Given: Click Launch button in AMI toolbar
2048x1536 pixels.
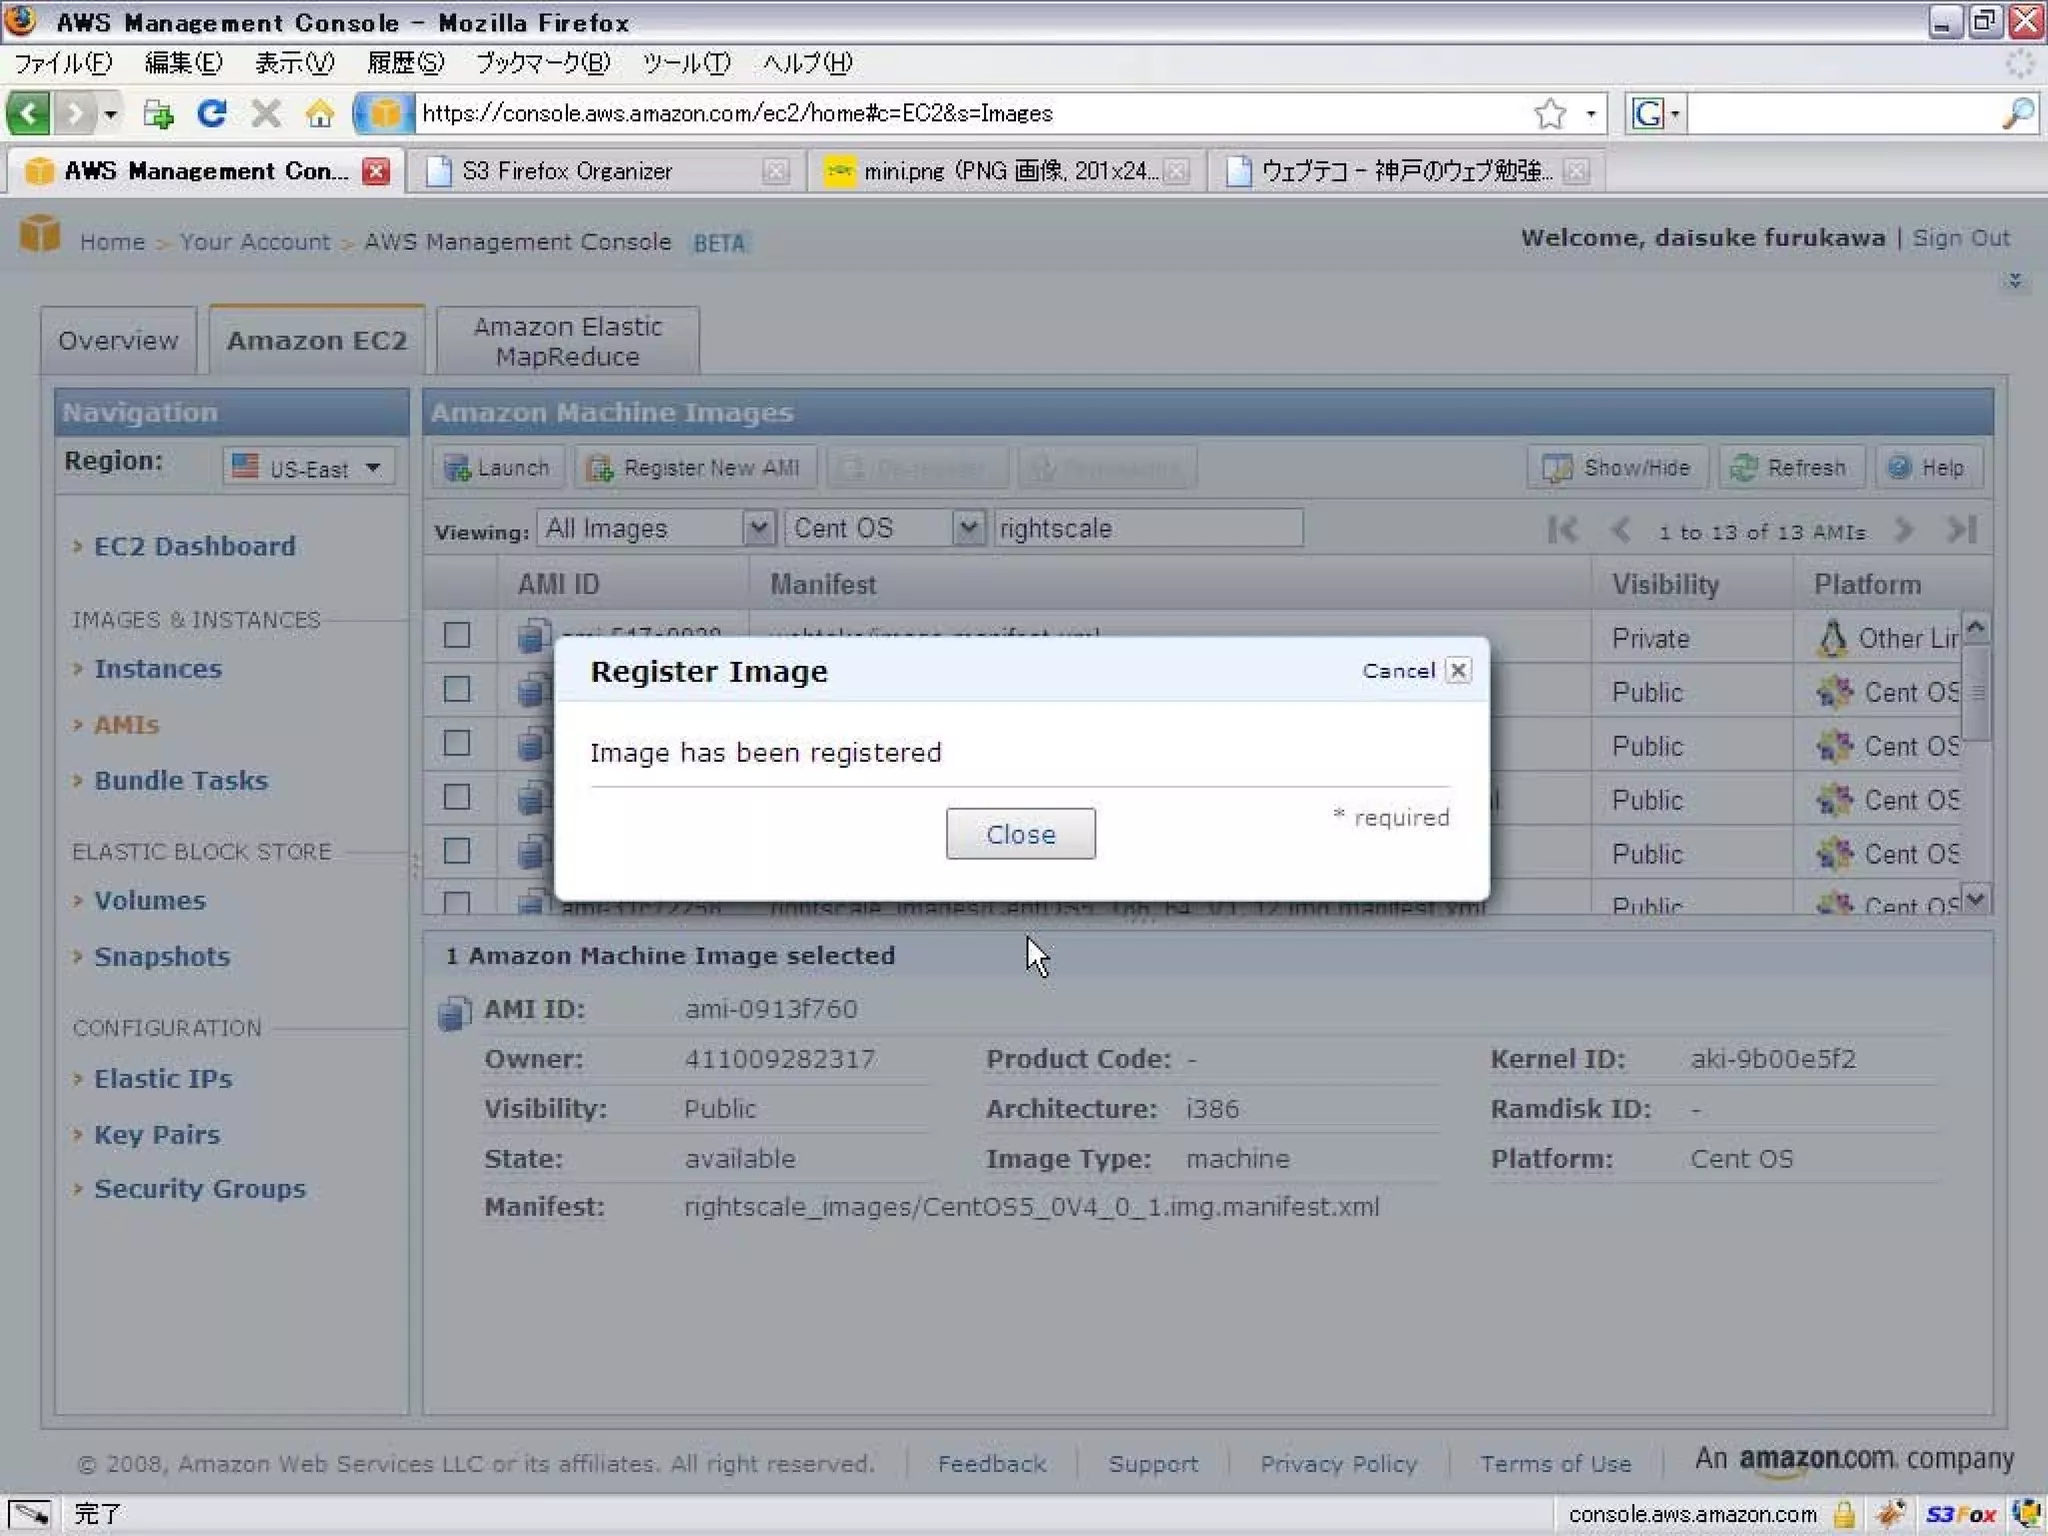Looking at the screenshot, I should 498,467.
